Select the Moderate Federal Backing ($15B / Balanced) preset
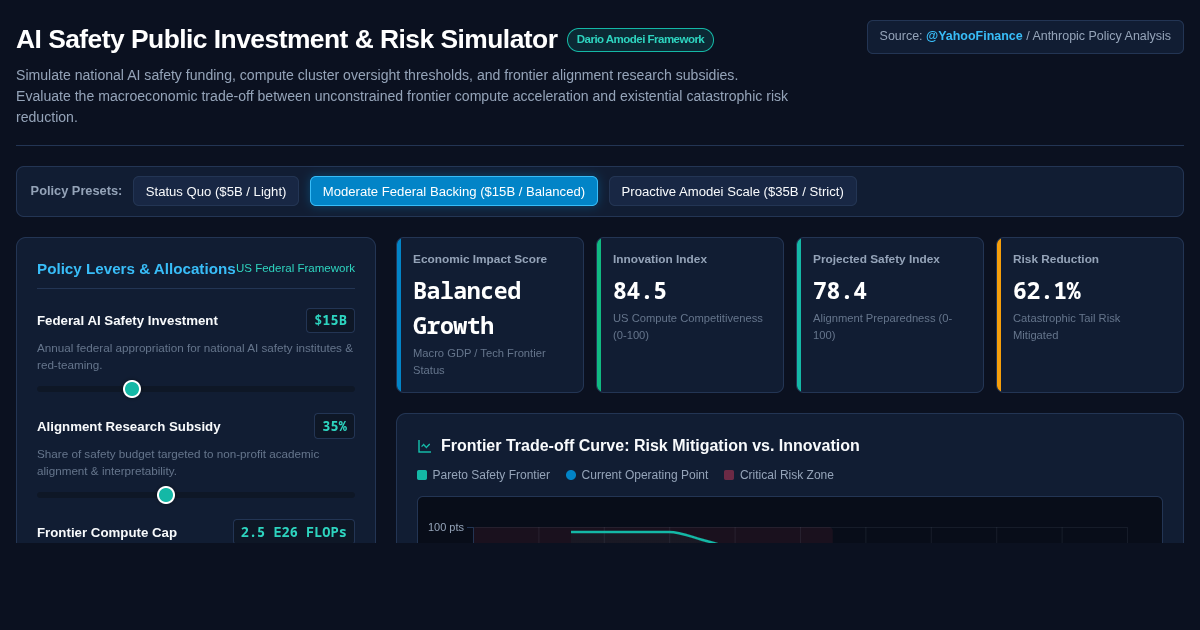 click(x=454, y=191)
